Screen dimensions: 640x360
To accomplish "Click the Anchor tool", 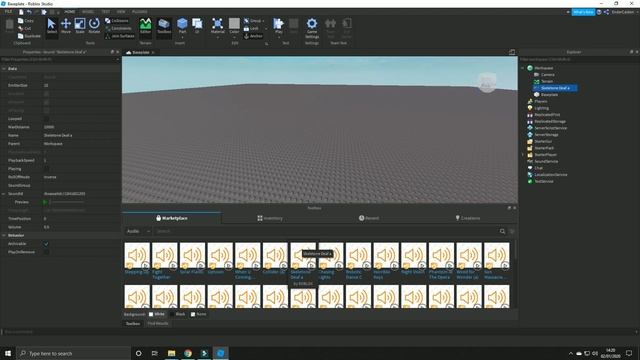I will tap(253, 36).
